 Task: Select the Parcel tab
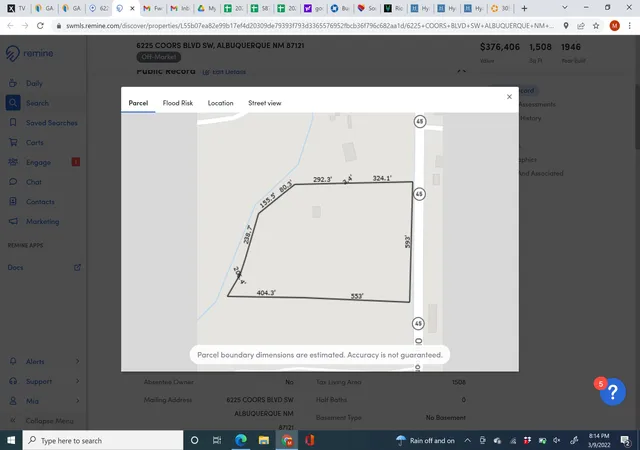tap(138, 103)
